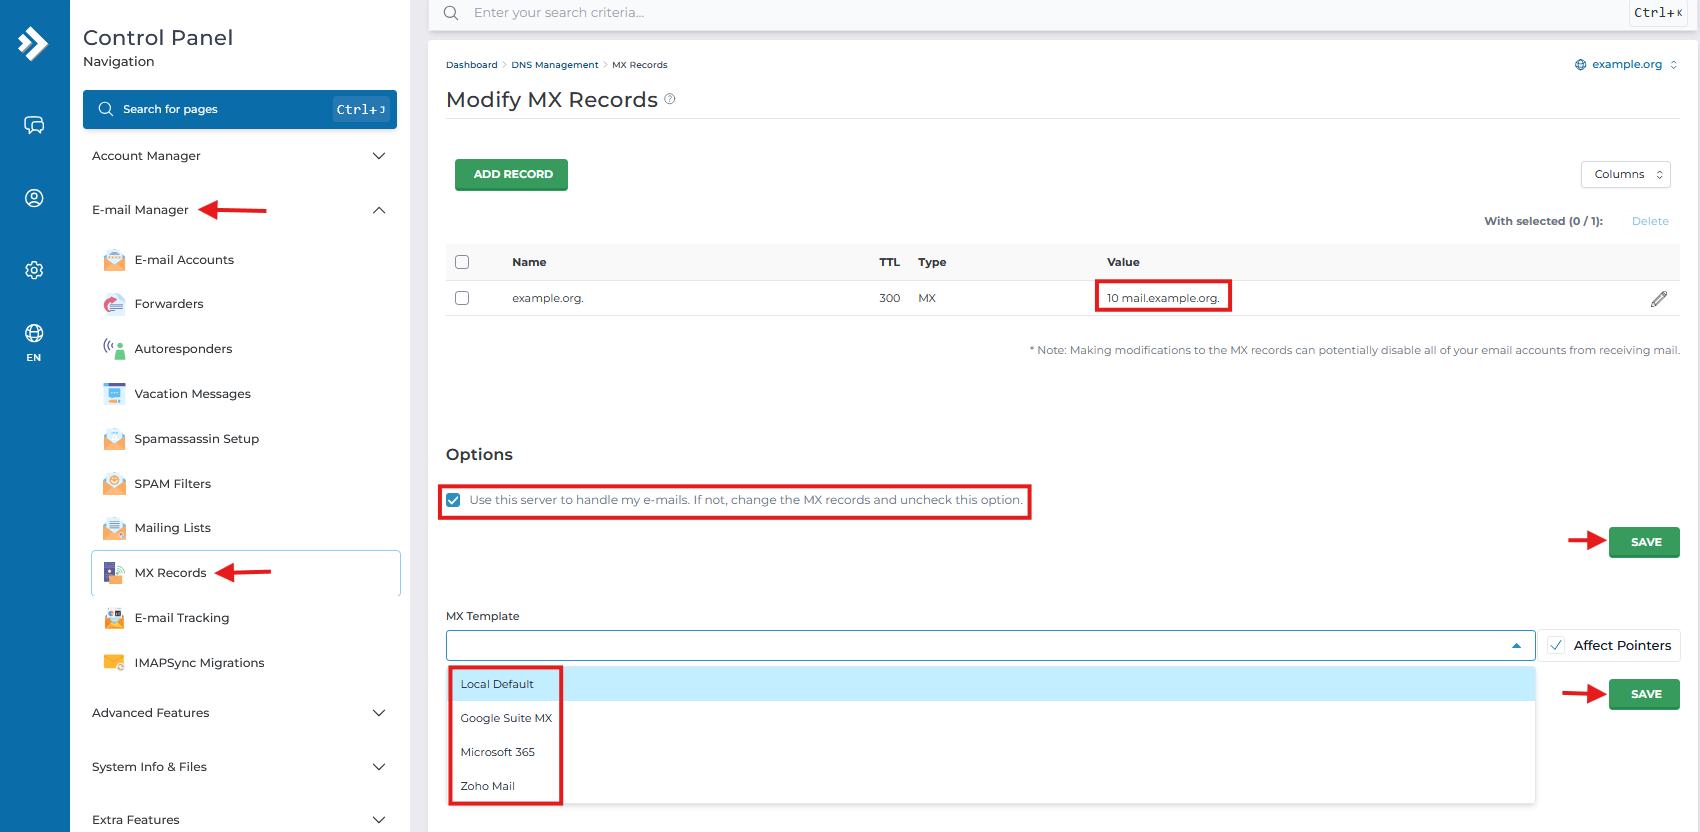Go to DNS Management breadcrumb link
The height and width of the screenshot is (832, 1700).
point(554,65)
